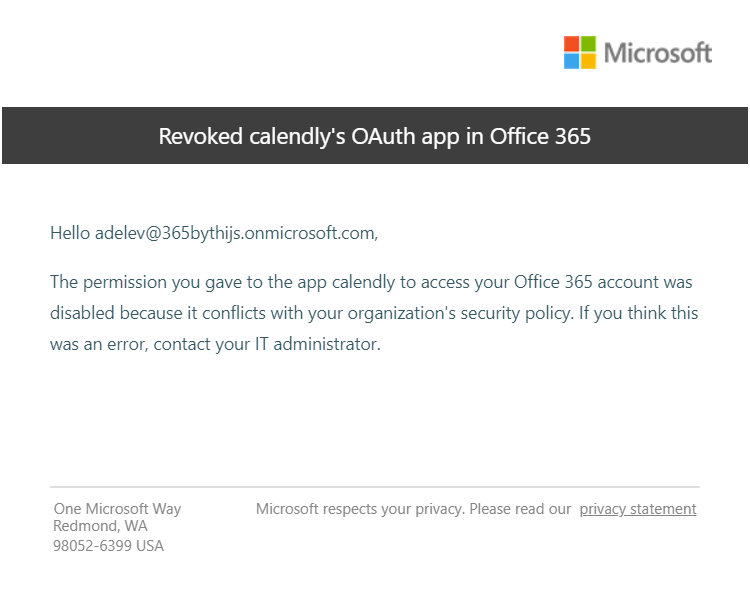Click the Microsoft four-square logo icon
Image resolution: width=750 pixels, height=603 pixels.
click(x=580, y=52)
